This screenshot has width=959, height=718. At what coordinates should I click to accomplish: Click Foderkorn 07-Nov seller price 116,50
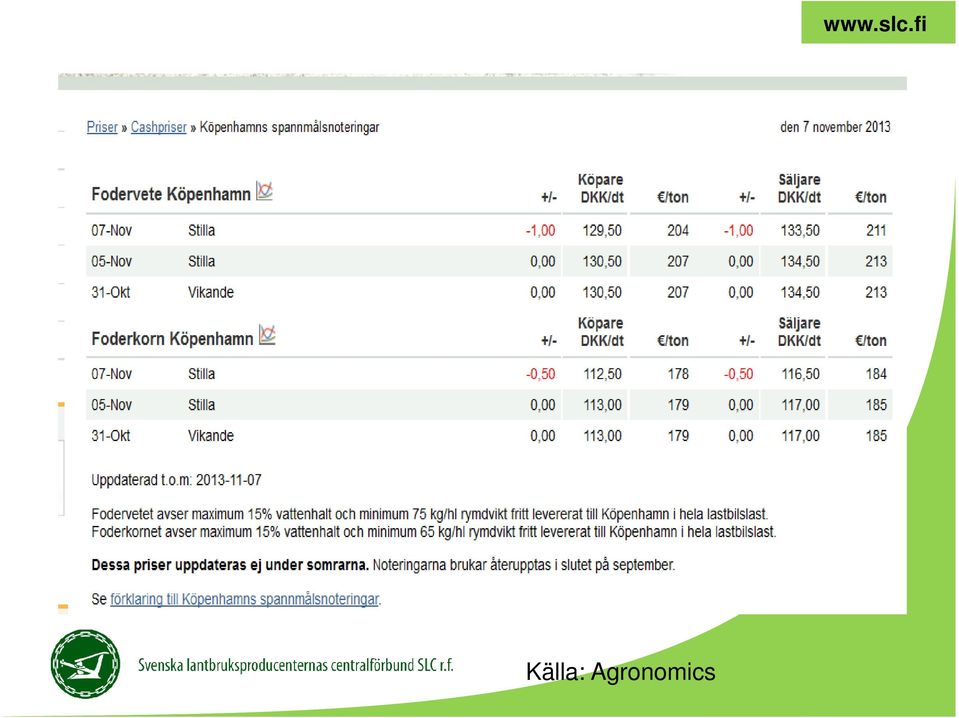coord(801,374)
